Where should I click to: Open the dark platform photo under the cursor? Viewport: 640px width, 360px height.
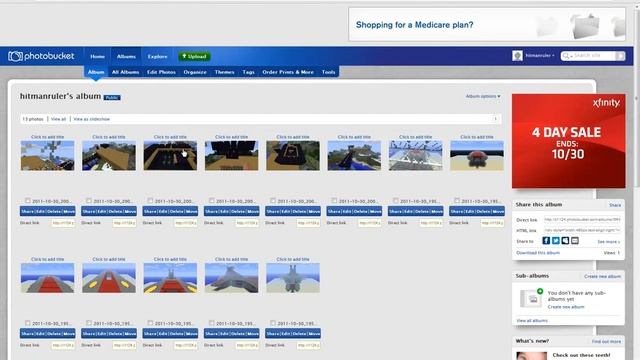170,156
